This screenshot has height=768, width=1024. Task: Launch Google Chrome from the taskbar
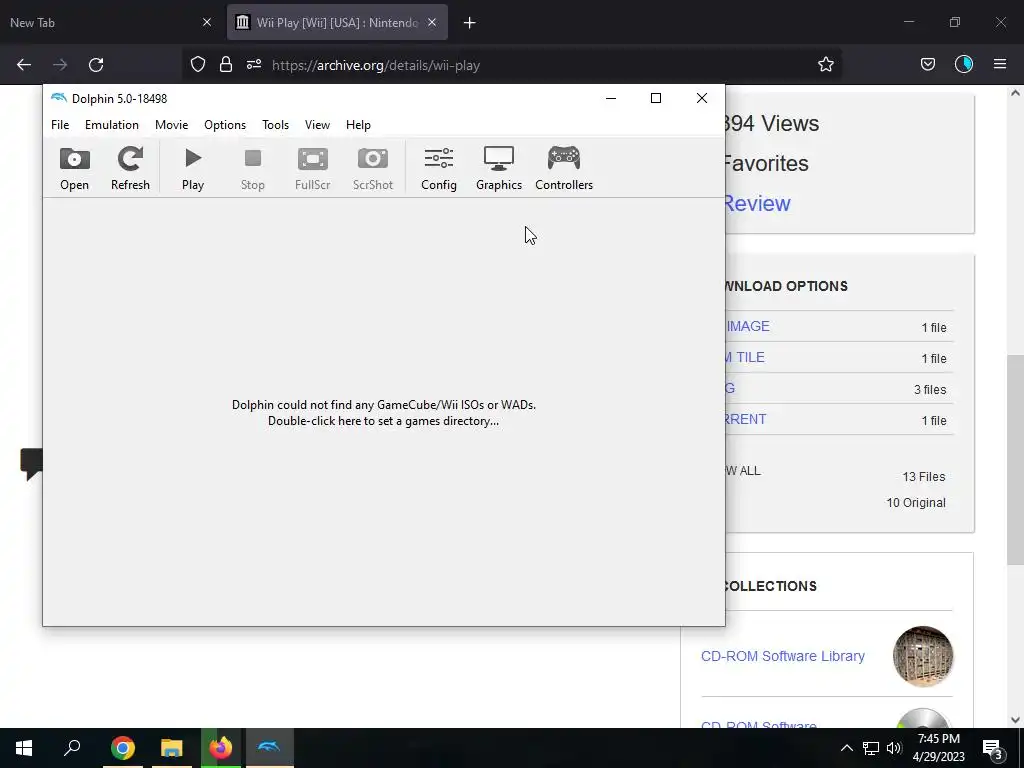[x=122, y=748]
